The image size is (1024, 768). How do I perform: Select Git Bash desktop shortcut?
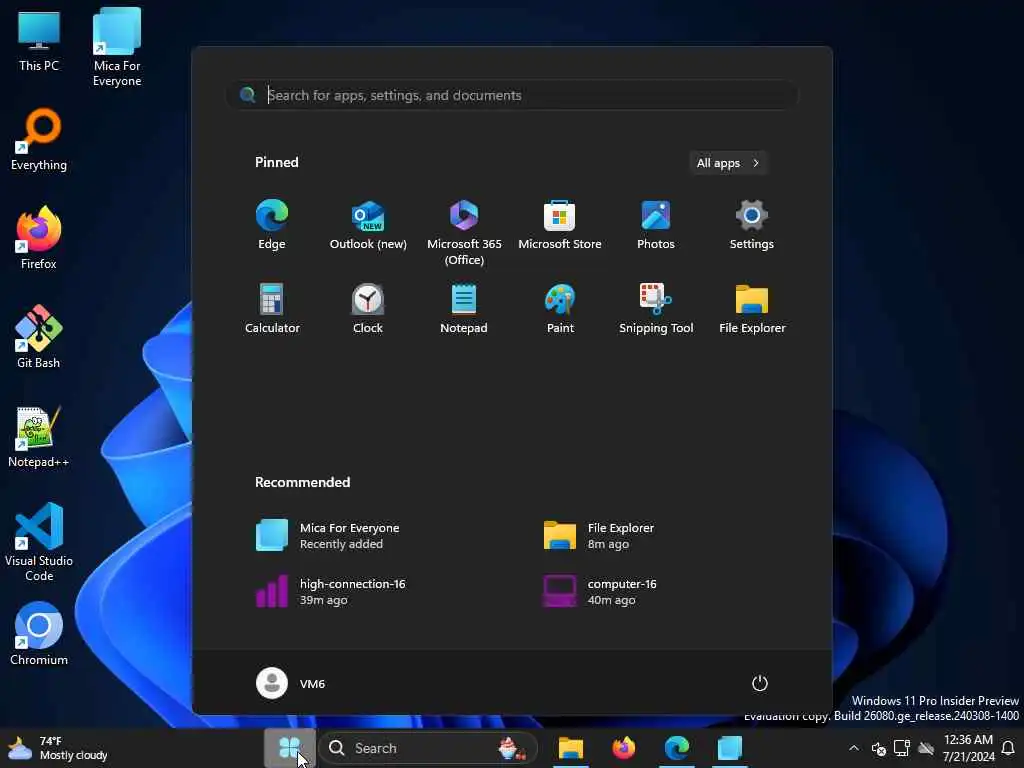39,337
